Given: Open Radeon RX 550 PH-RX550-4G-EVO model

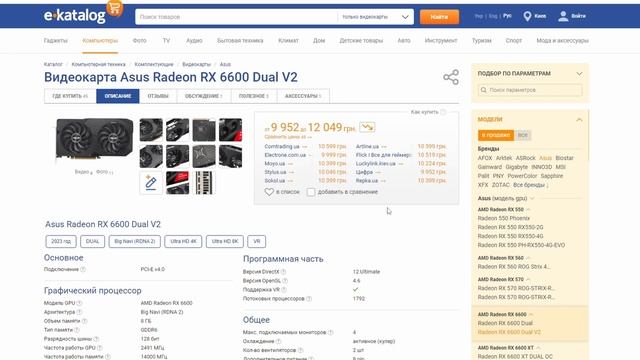Looking at the screenshot, I should 521,245.
